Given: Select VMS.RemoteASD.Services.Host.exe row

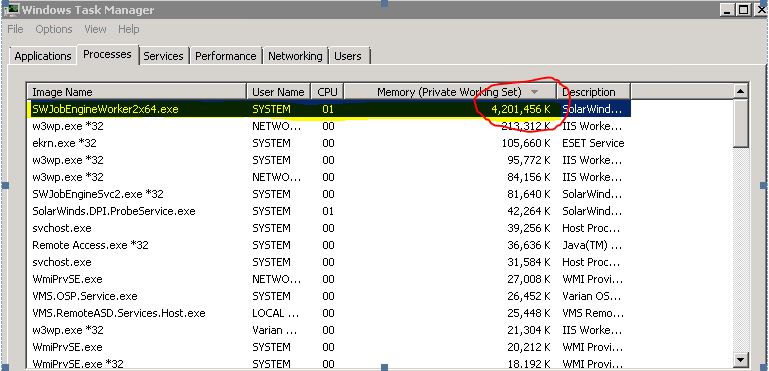Looking at the screenshot, I should tap(329, 313).
